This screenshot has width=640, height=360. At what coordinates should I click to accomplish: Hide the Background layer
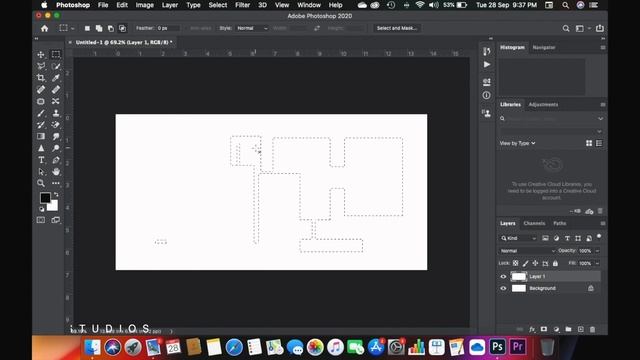[x=503, y=288]
